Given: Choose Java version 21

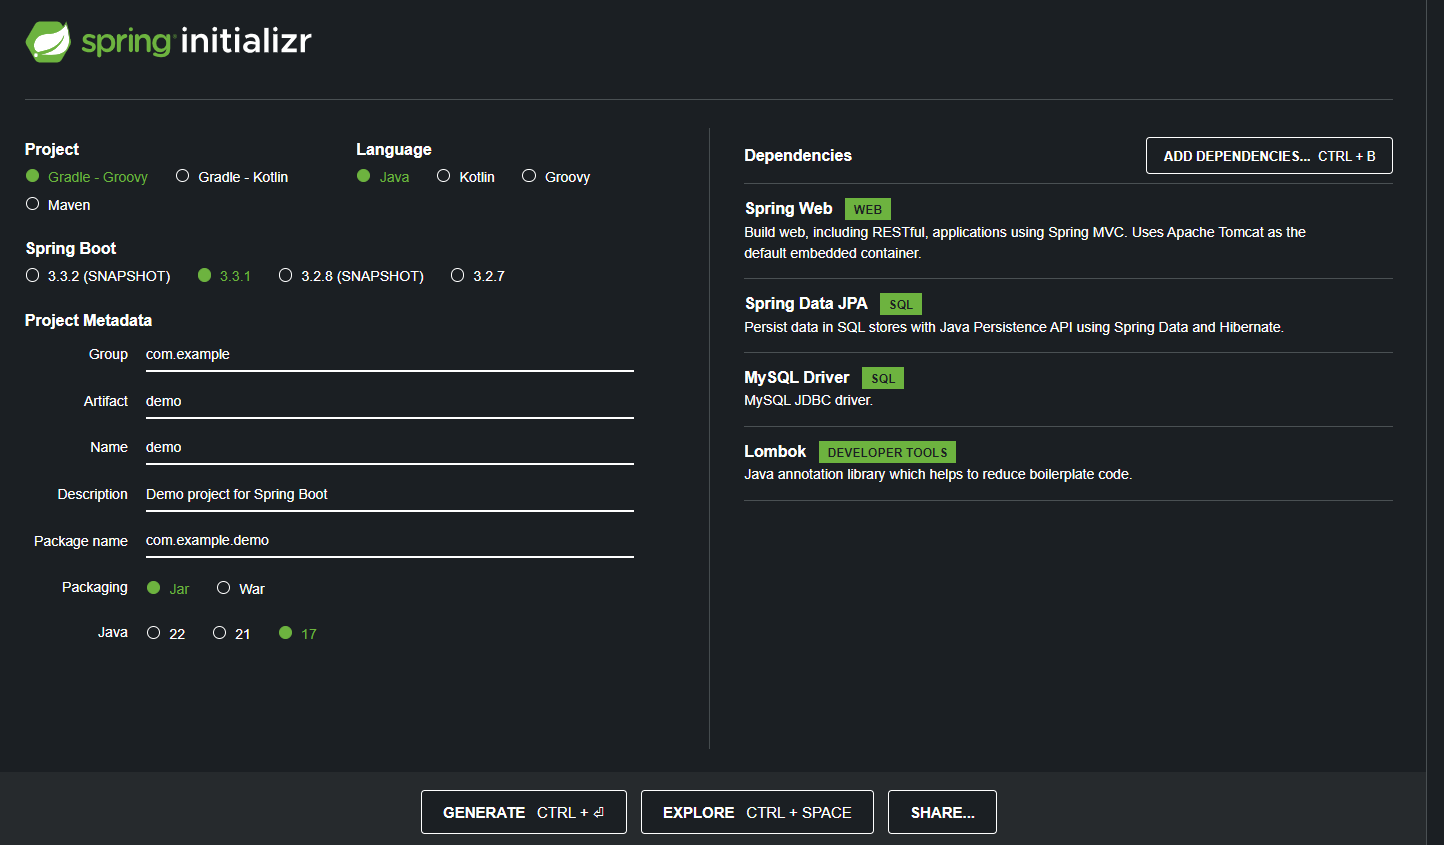Looking at the screenshot, I should click(x=232, y=634).
